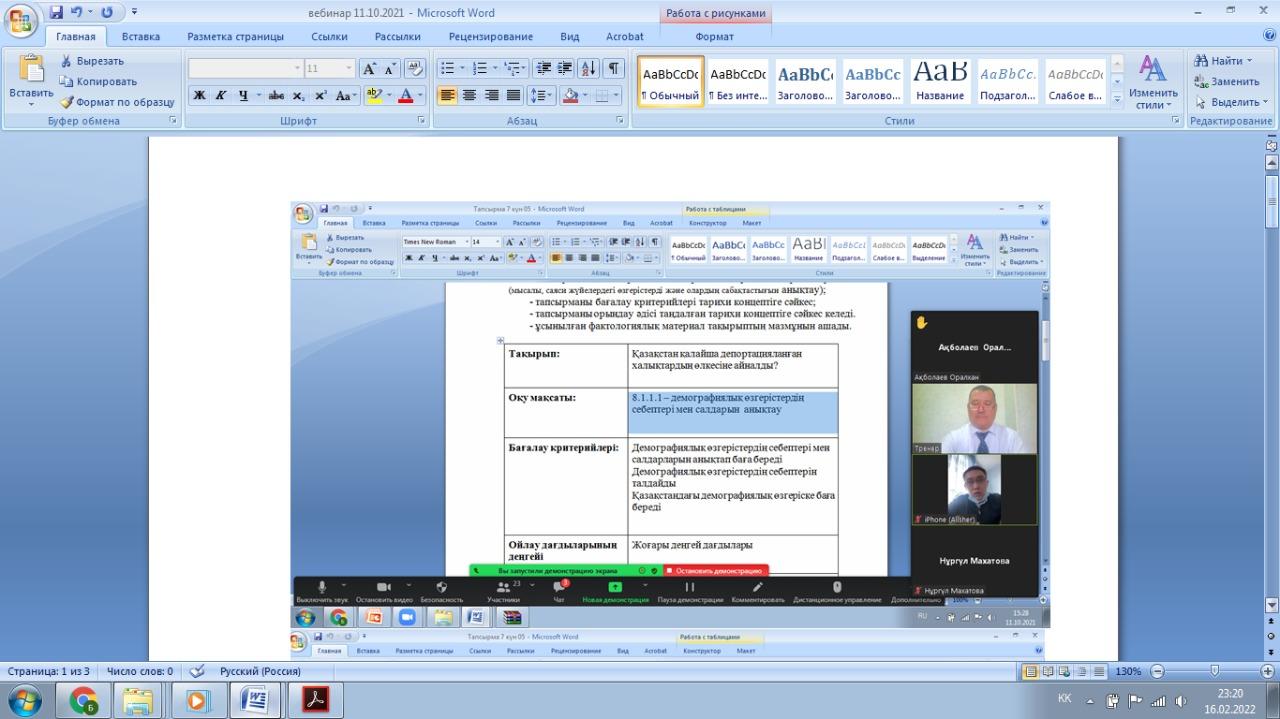Screen dimensions: 1280x719
Task: Open the Рецензирование ribbon tab
Action: tap(490, 37)
